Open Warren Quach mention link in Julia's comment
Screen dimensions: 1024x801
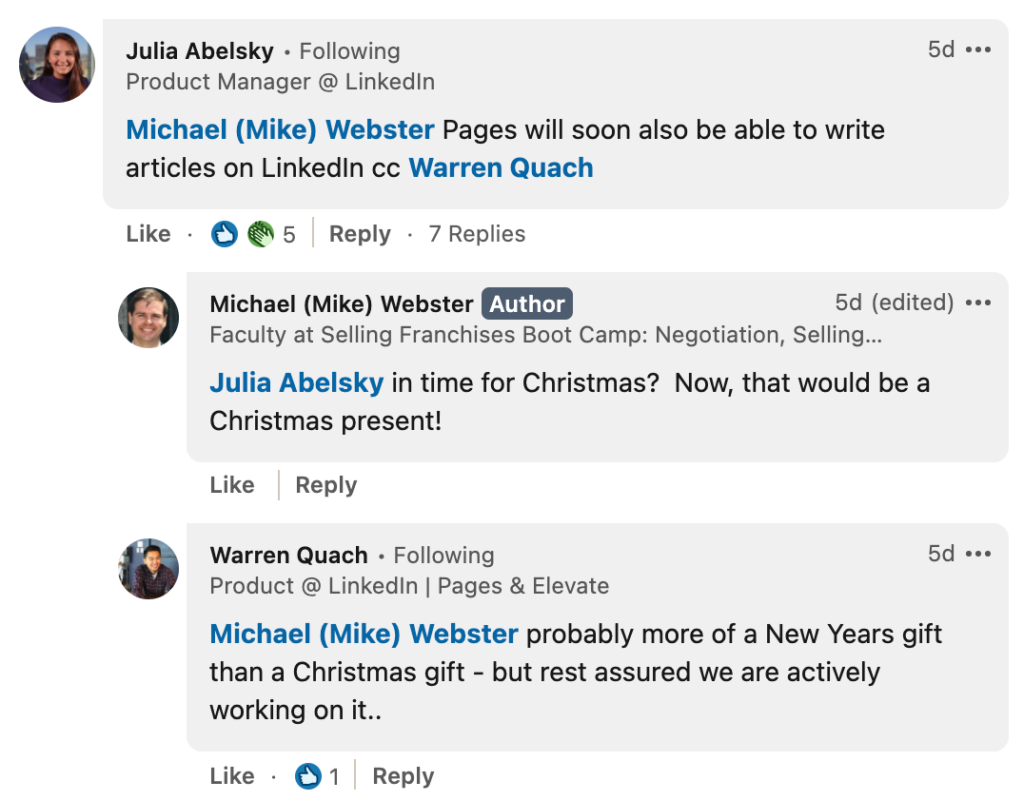501,168
